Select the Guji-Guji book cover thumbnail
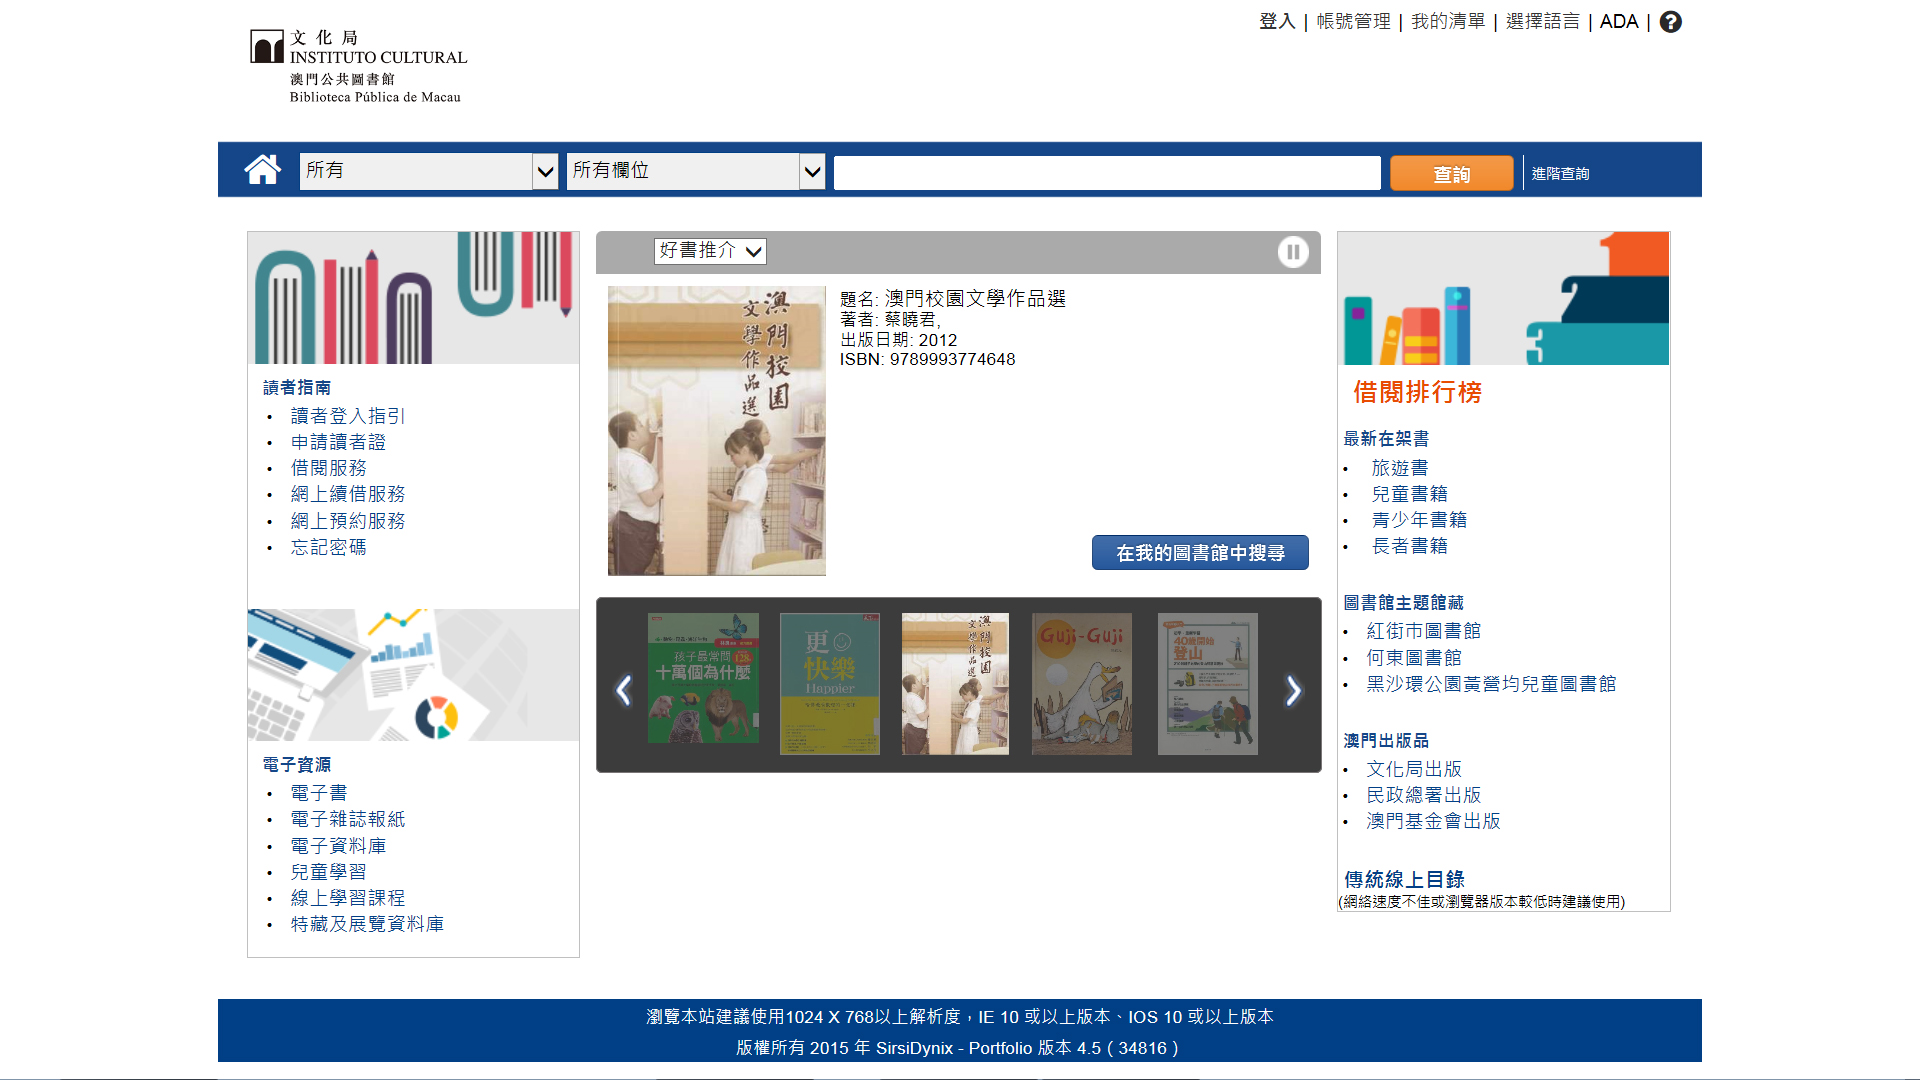This screenshot has width=1920, height=1080. pyautogui.click(x=1081, y=684)
